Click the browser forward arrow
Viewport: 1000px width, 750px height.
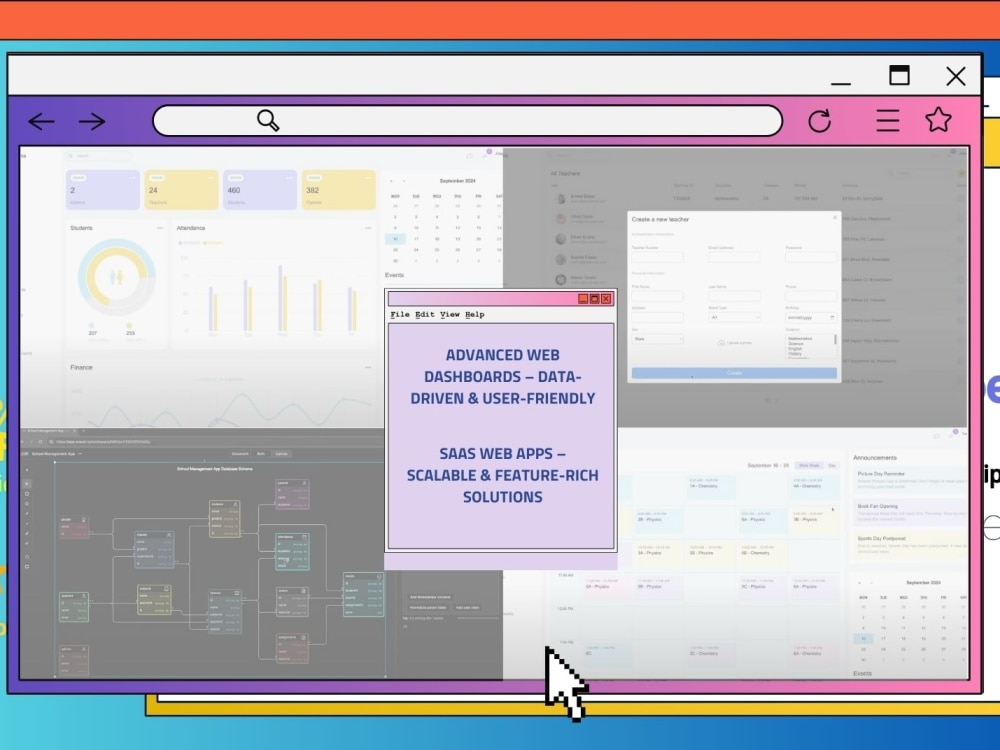tap(92, 121)
